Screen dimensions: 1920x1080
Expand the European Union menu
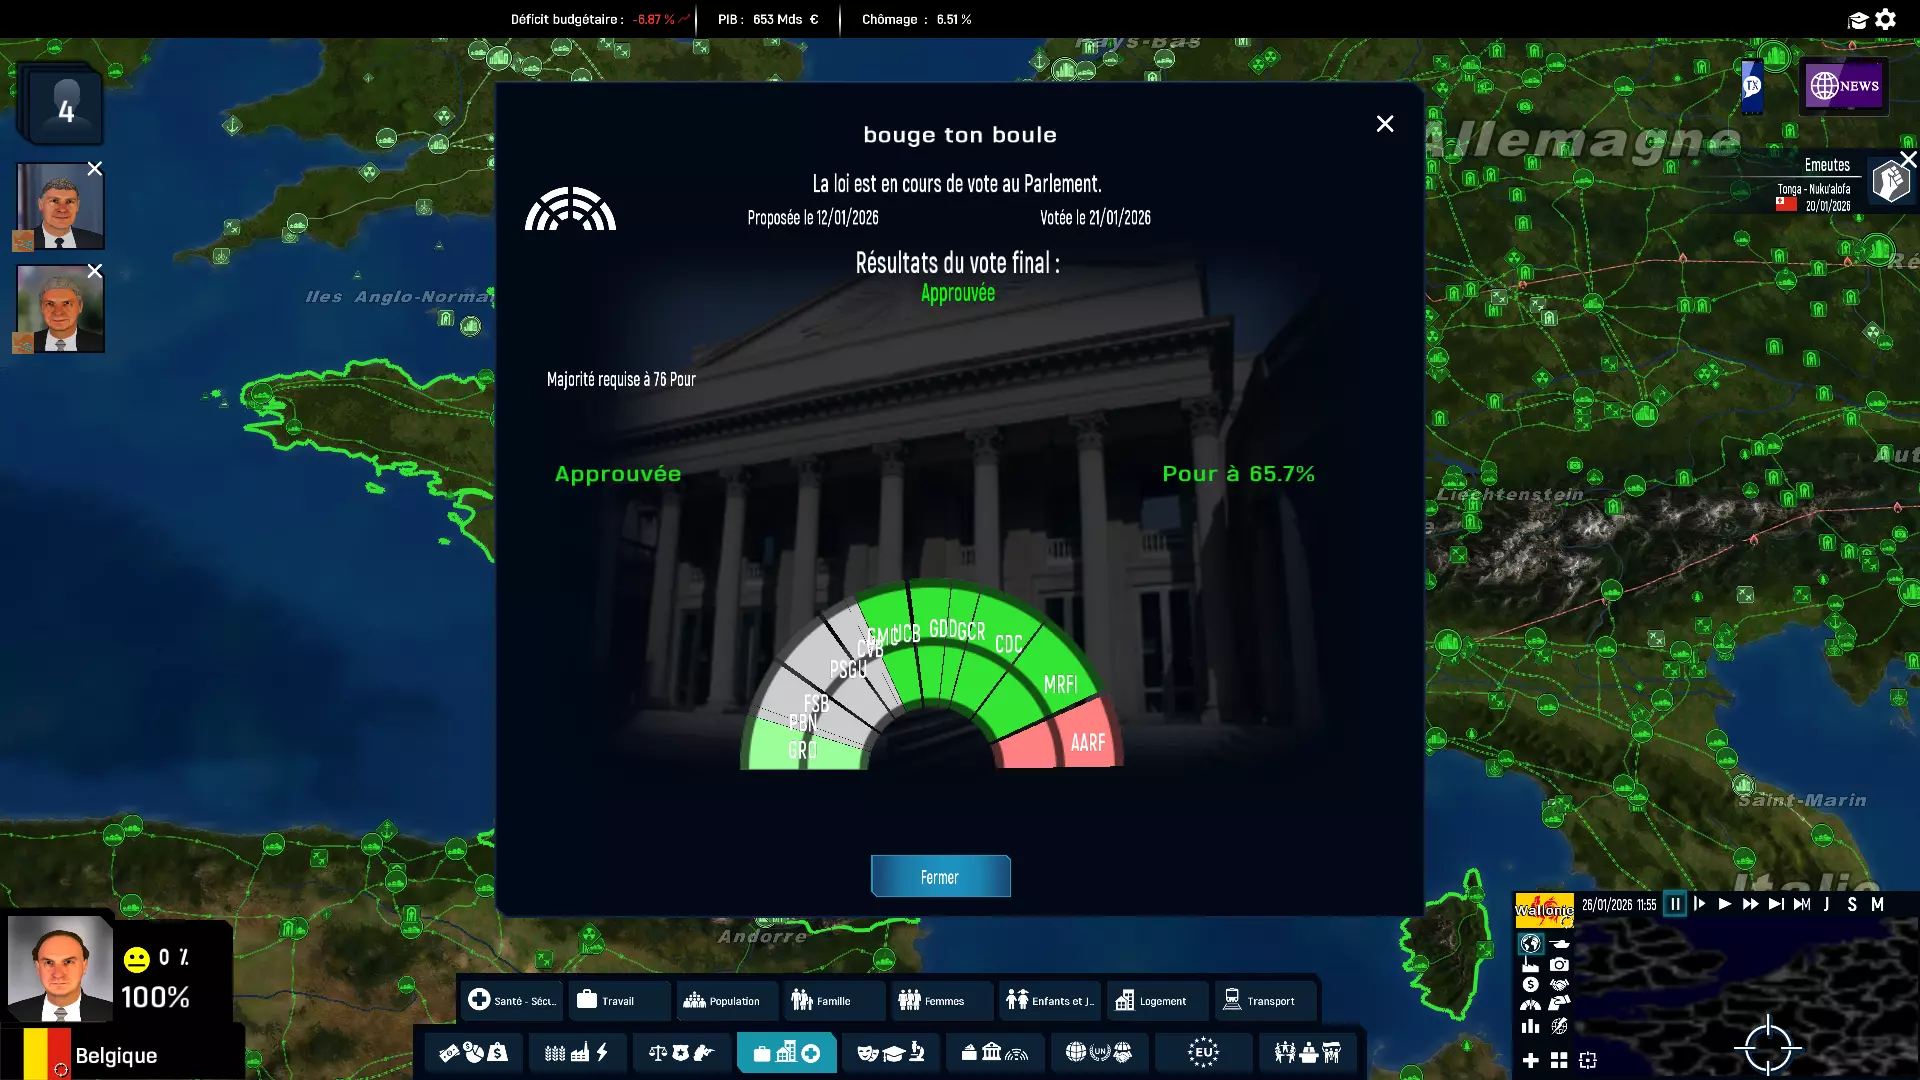1203,1052
